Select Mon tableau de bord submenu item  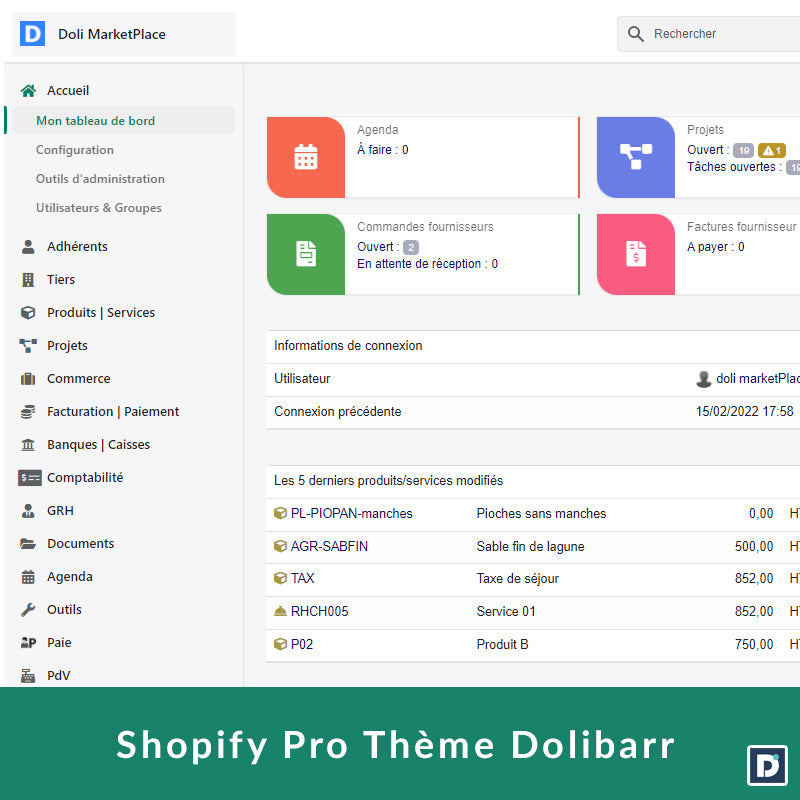(x=95, y=121)
